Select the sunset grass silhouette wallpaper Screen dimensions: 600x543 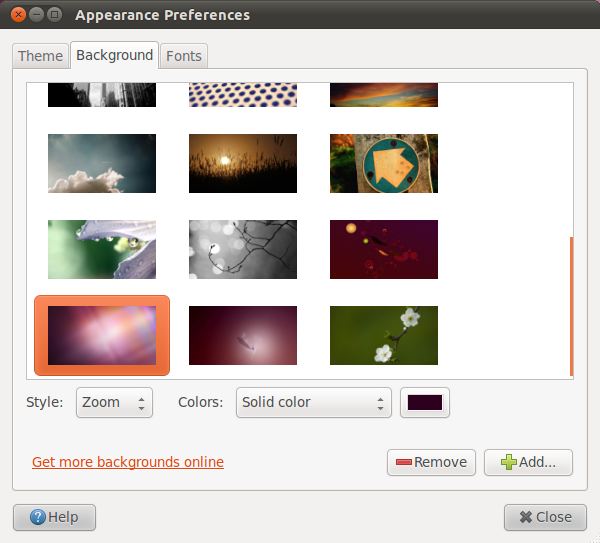tap(243, 163)
